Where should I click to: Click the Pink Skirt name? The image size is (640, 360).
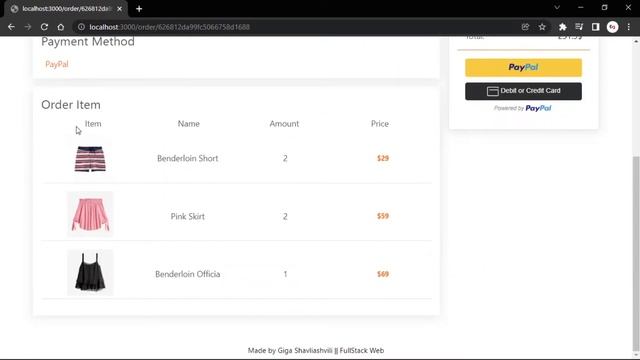point(188,216)
